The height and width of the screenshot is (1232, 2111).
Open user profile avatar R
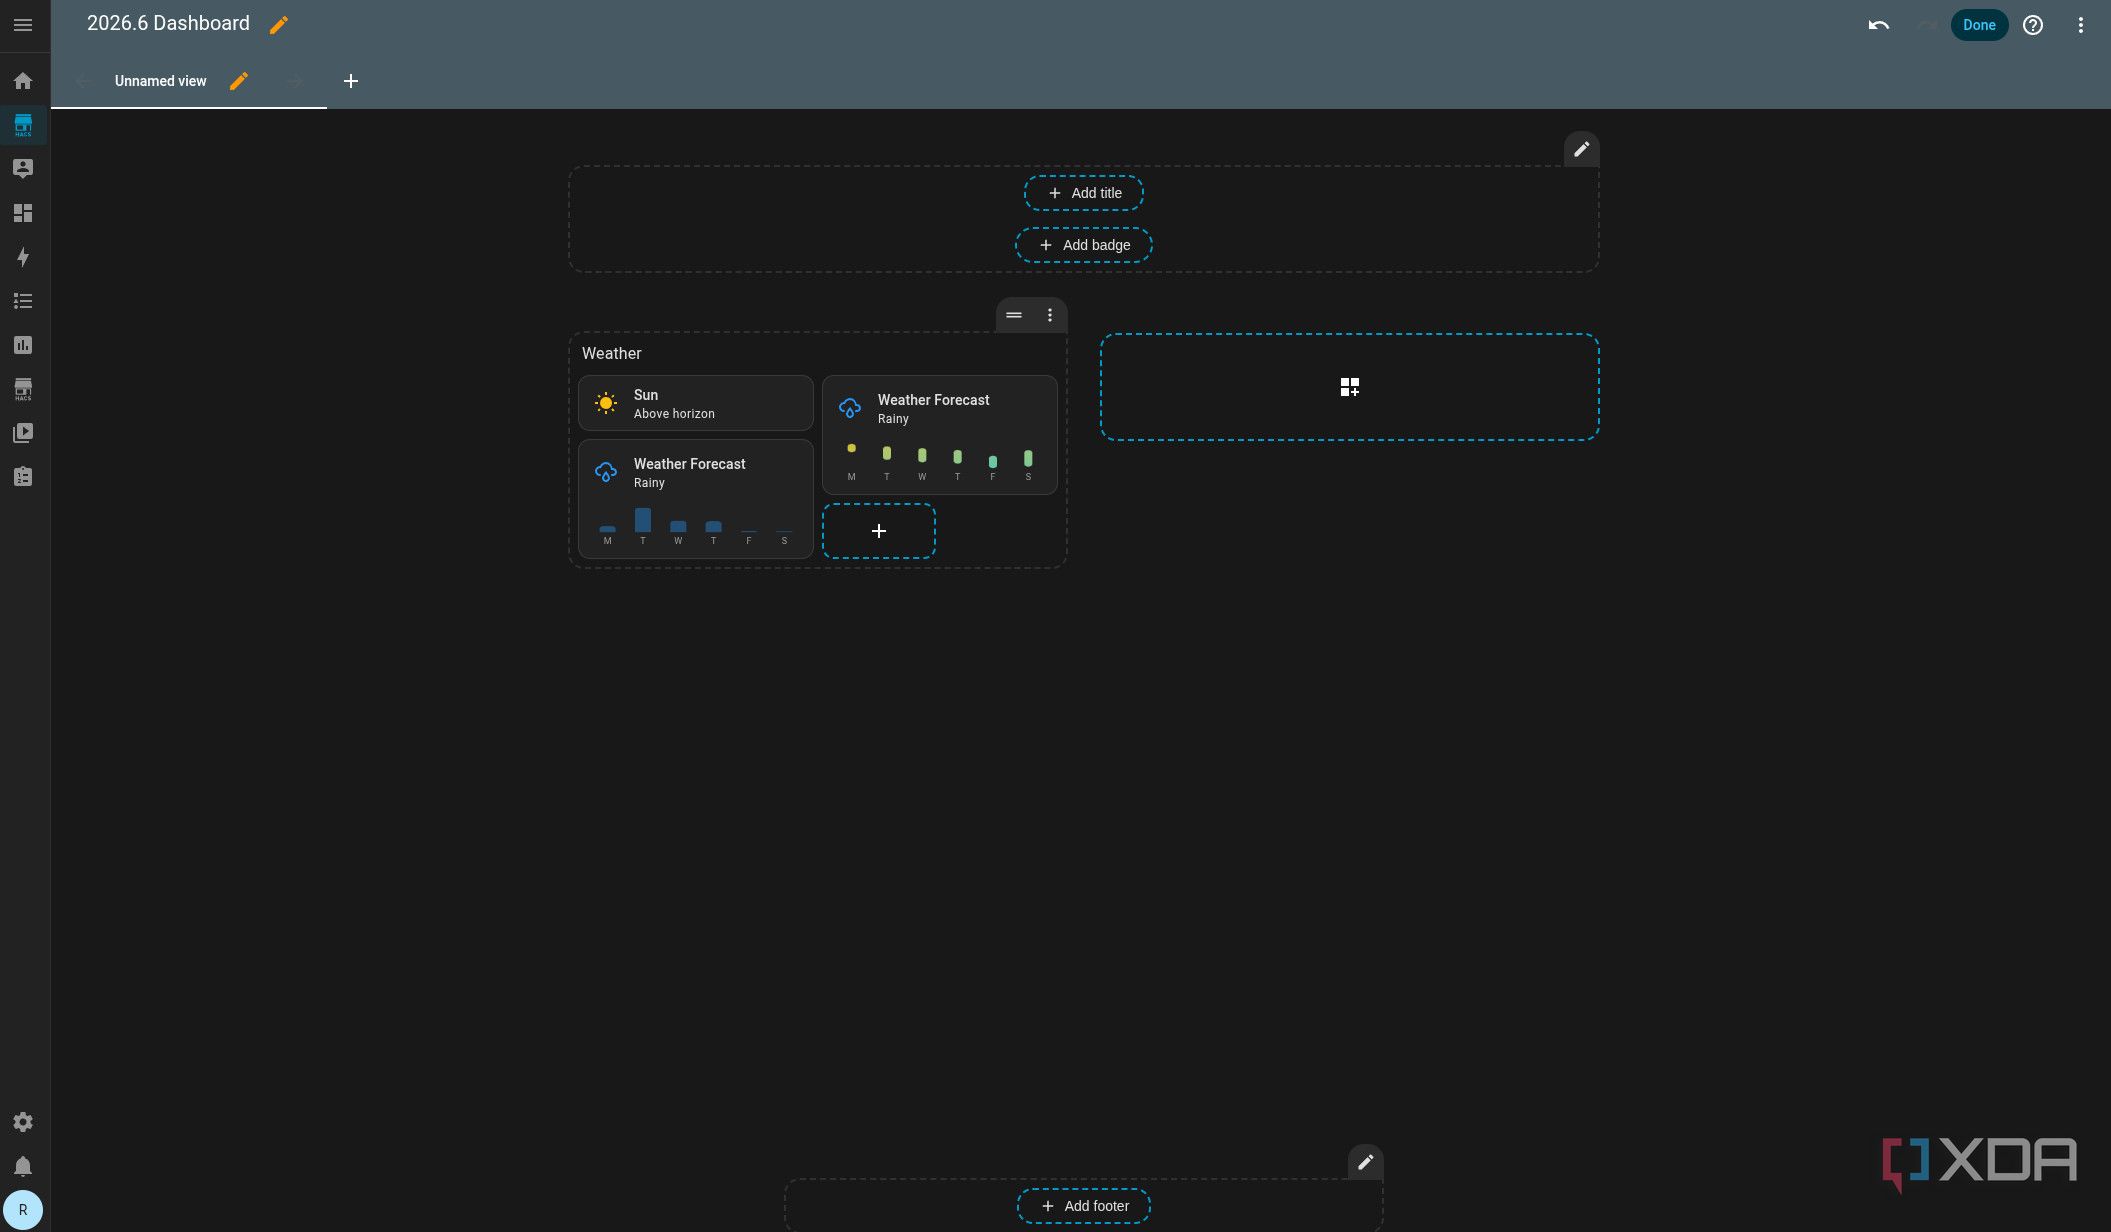coord(23,1210)
